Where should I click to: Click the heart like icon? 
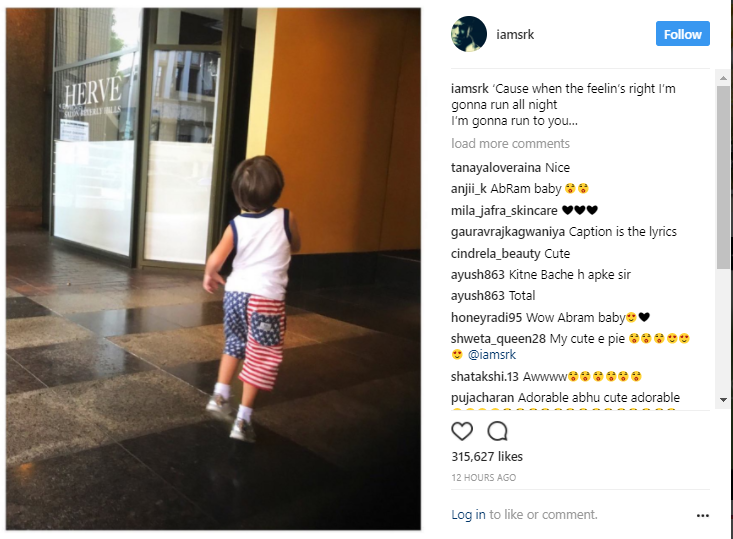tap(462, 431)
